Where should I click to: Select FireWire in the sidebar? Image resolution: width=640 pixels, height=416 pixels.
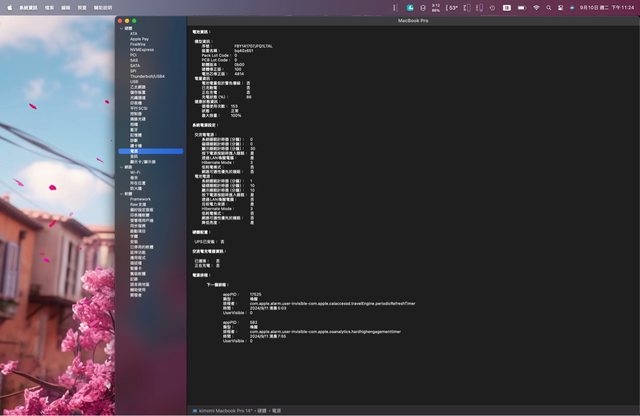tap(138, 44)
